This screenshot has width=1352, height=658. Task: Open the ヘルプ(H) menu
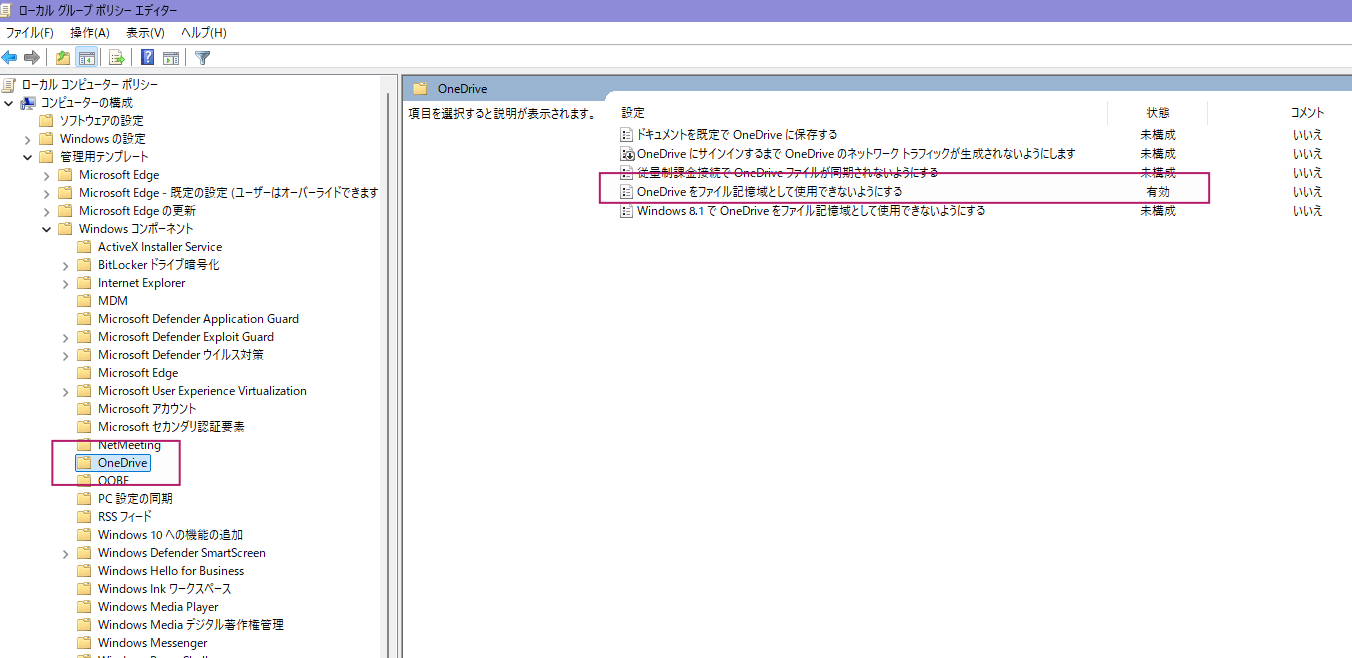(x=204, y=33)
